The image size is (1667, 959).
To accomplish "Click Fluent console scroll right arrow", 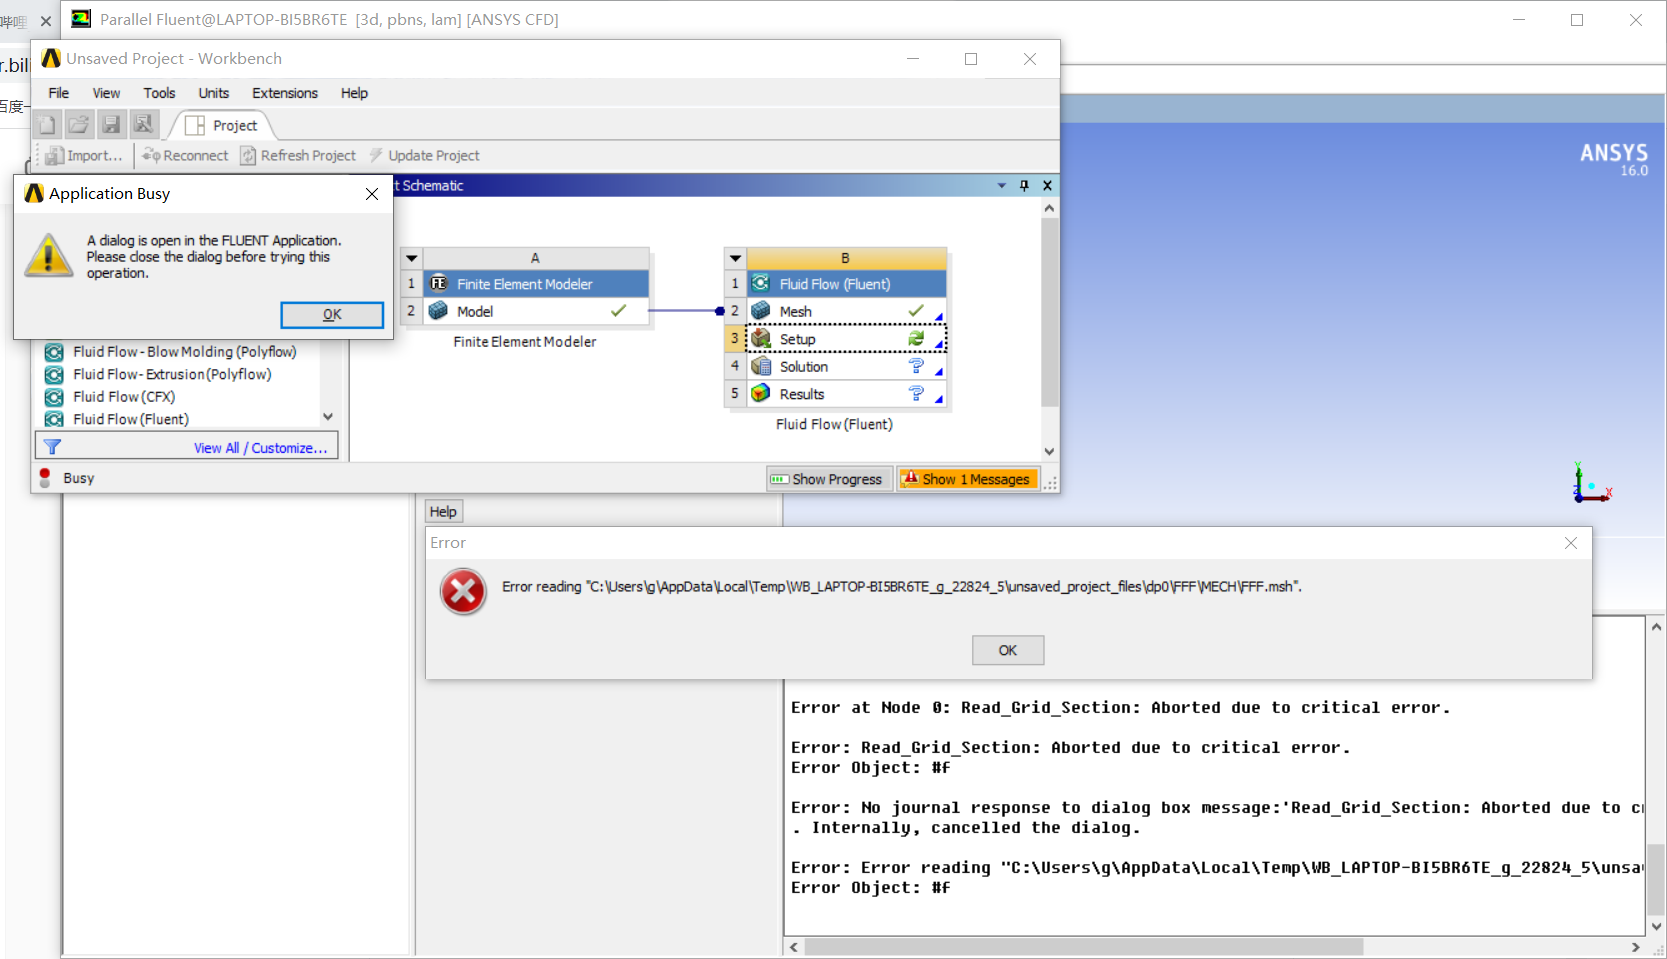I will pyautogui.click(x=1636, y=947).
